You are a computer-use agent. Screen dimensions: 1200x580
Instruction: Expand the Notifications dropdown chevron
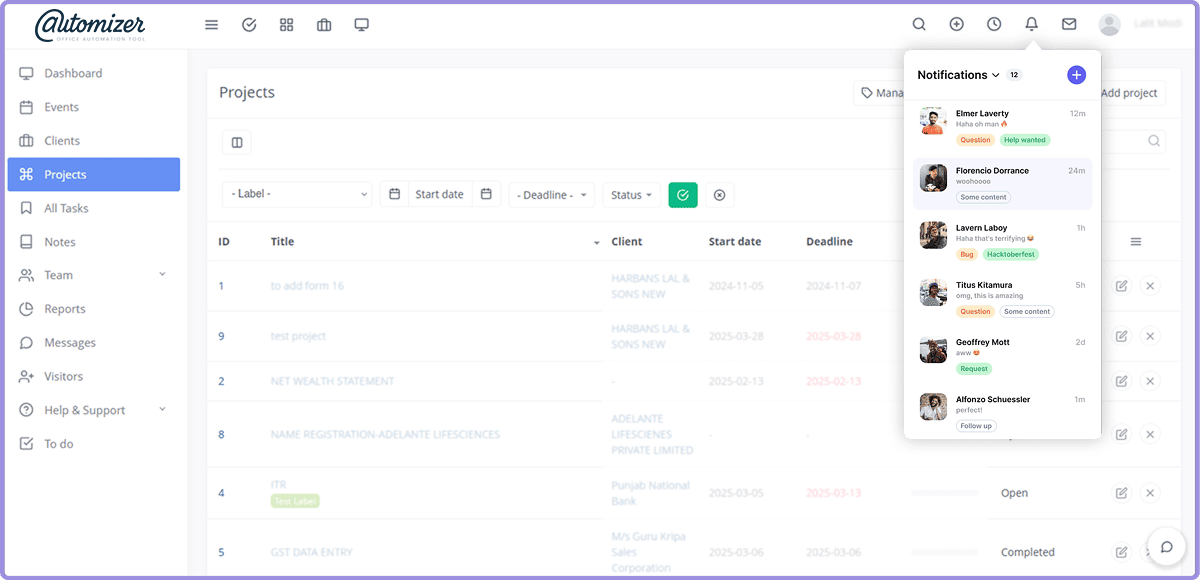coord(996,76)
